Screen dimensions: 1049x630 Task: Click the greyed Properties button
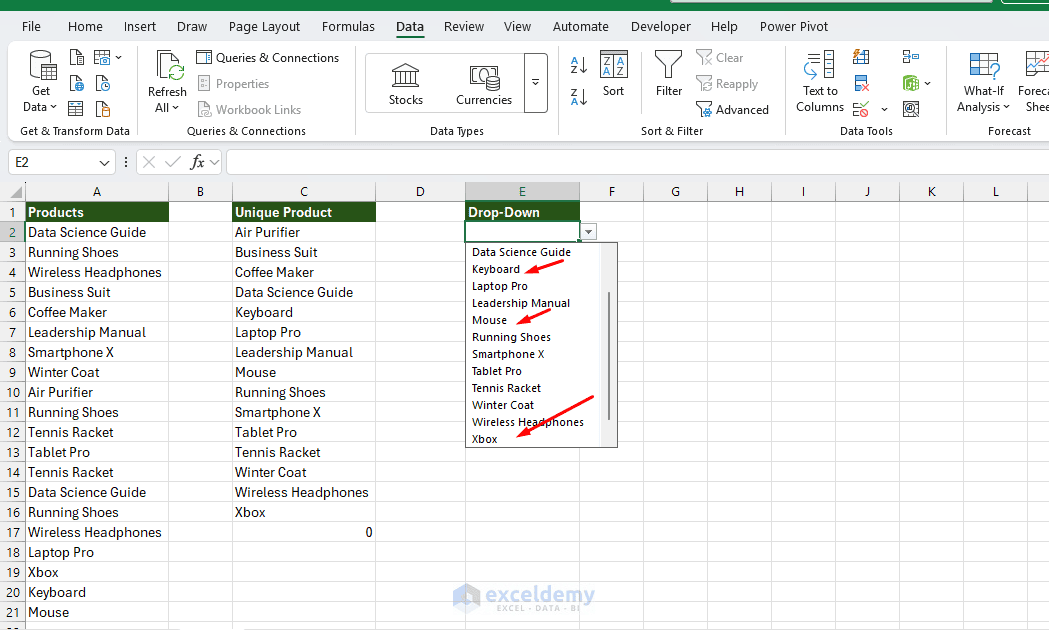[x=233, y=84]
